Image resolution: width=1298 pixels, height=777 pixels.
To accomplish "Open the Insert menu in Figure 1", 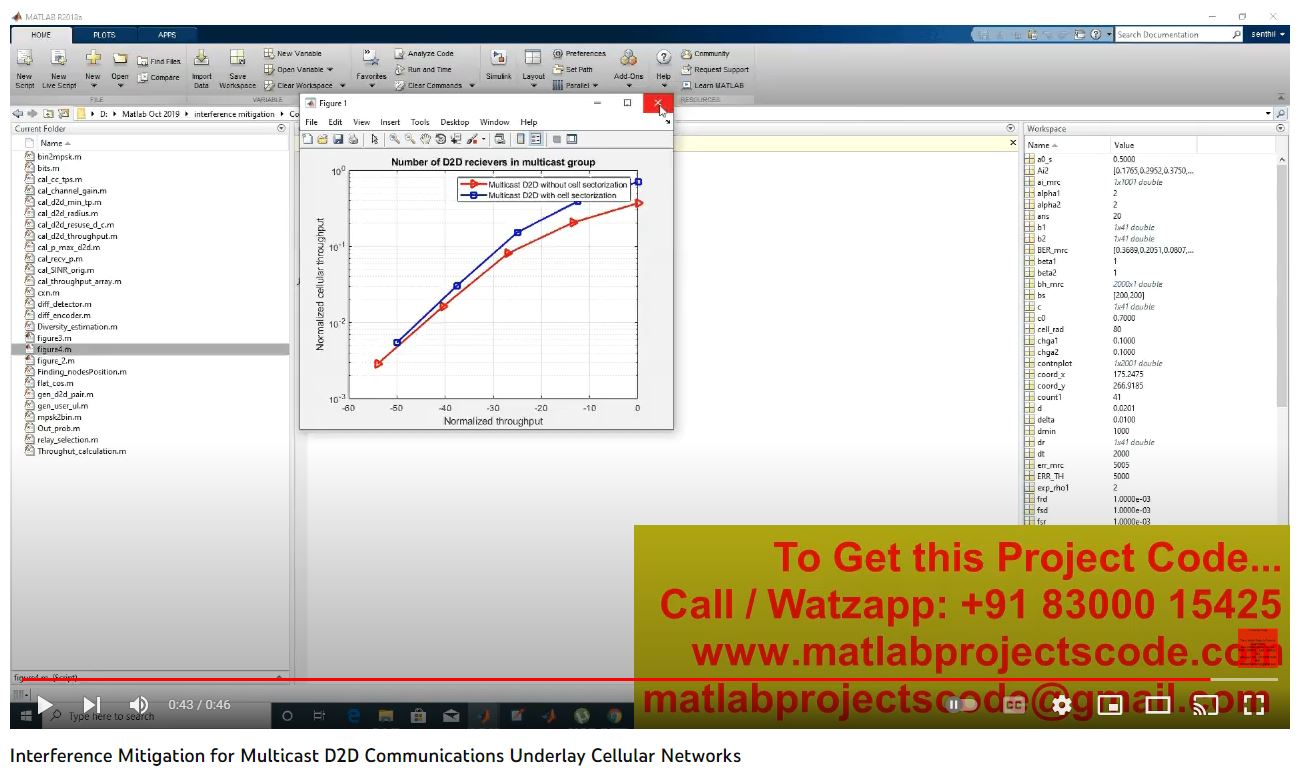I will coord(390,122).
